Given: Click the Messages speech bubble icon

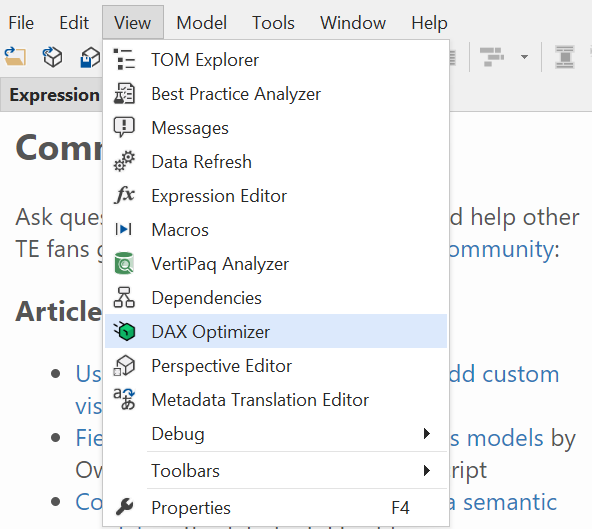Looking at the screenshot, I should tap(124, 127).
